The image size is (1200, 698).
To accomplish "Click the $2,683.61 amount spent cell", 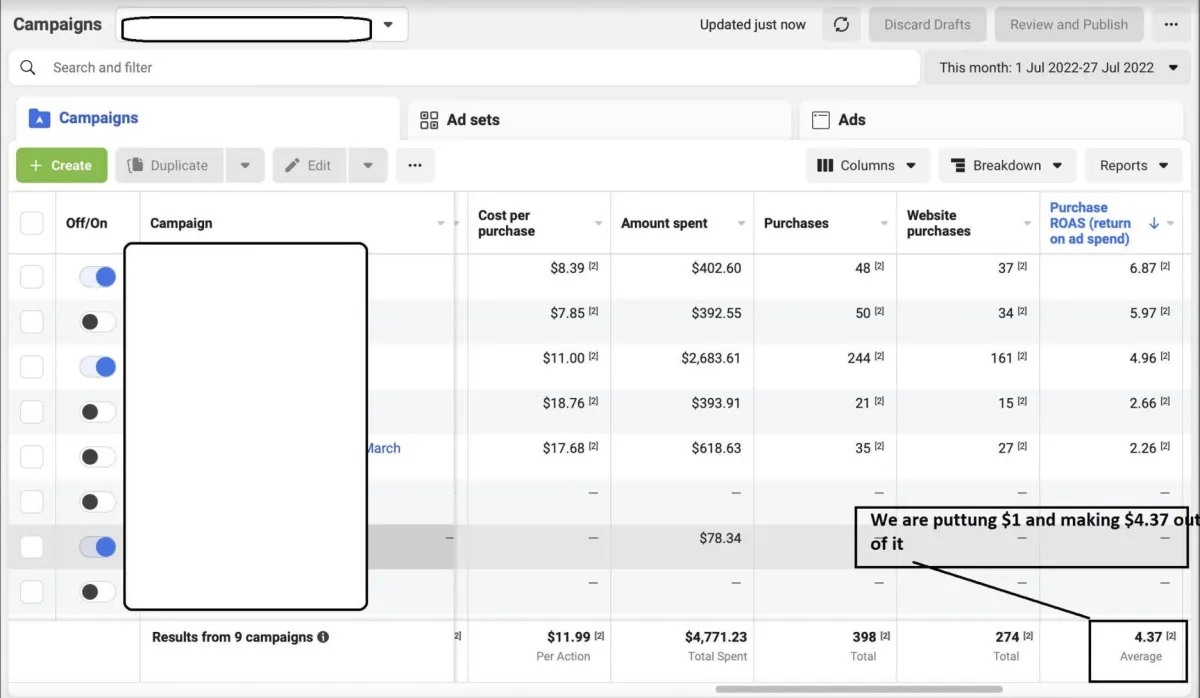I will [x=711, y=358].
